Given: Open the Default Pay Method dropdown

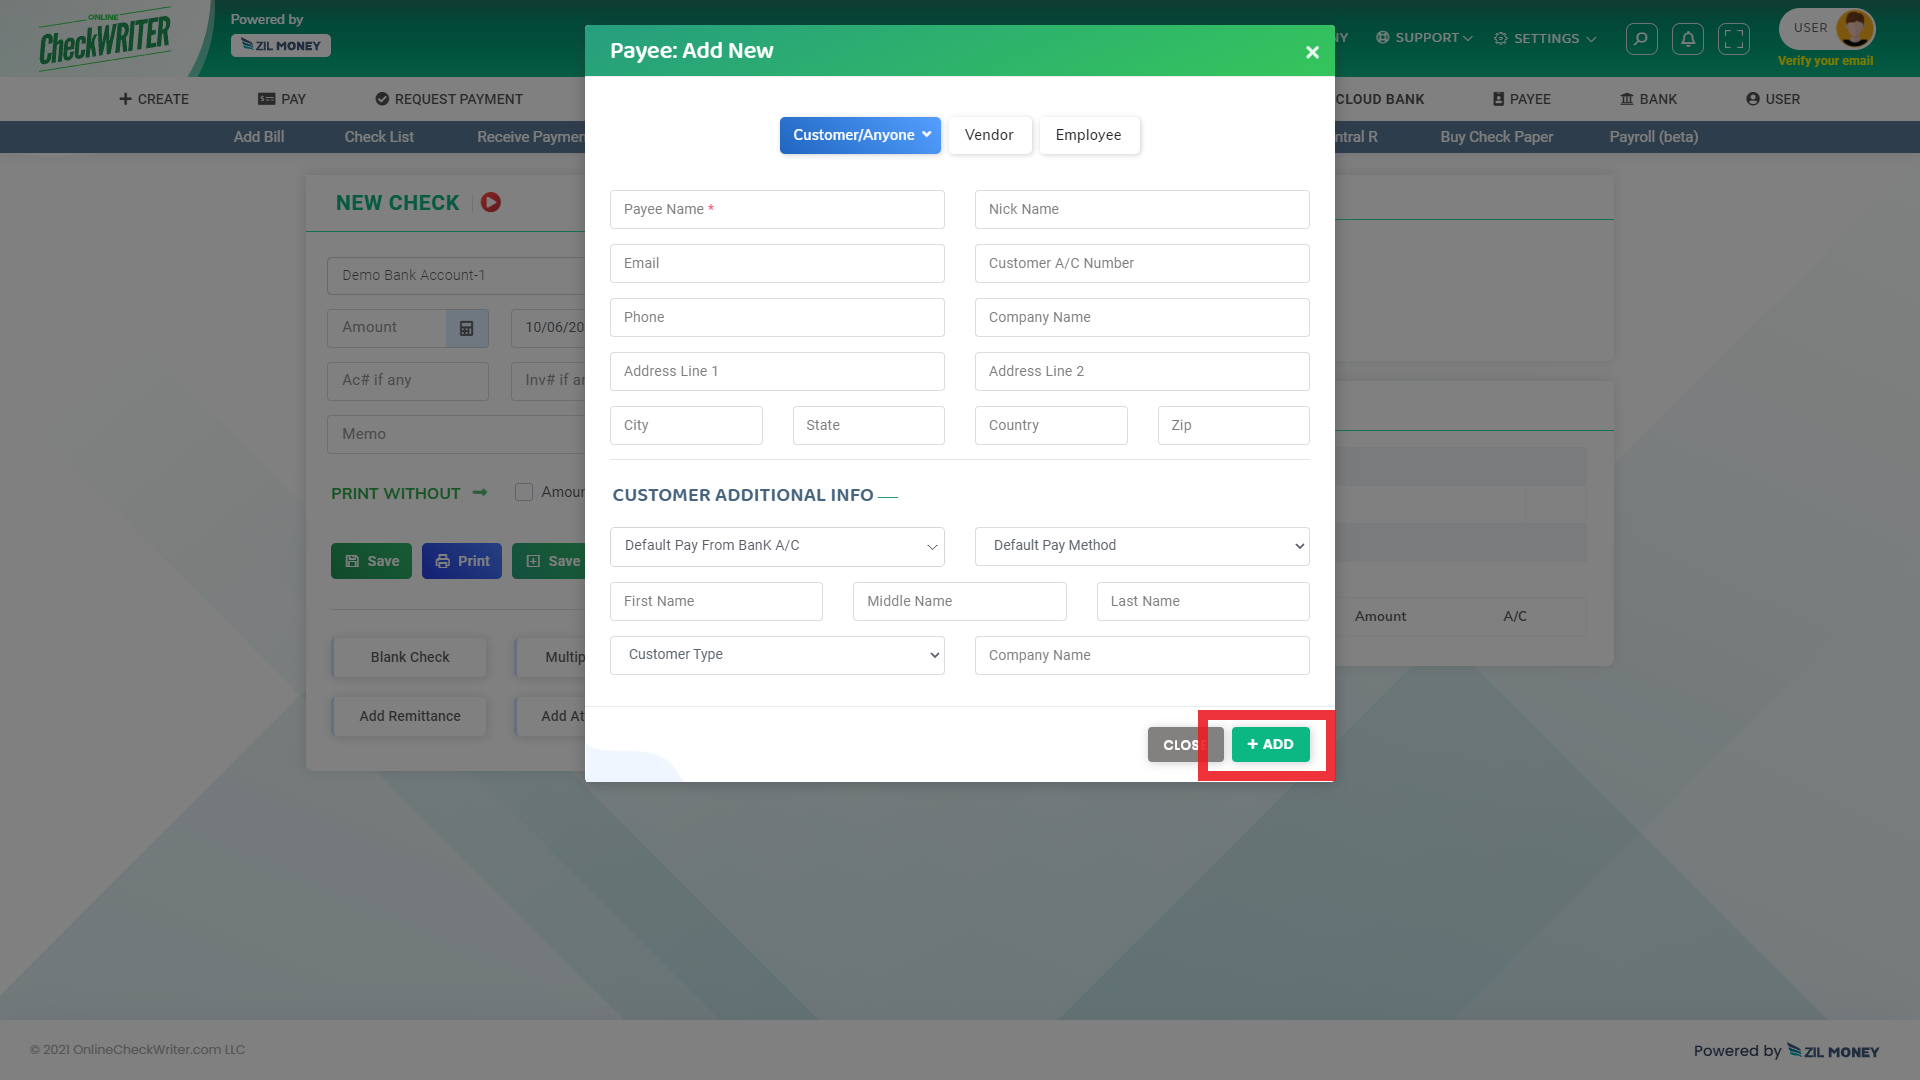Looking at the screenshot, I should pos(1142,546).
